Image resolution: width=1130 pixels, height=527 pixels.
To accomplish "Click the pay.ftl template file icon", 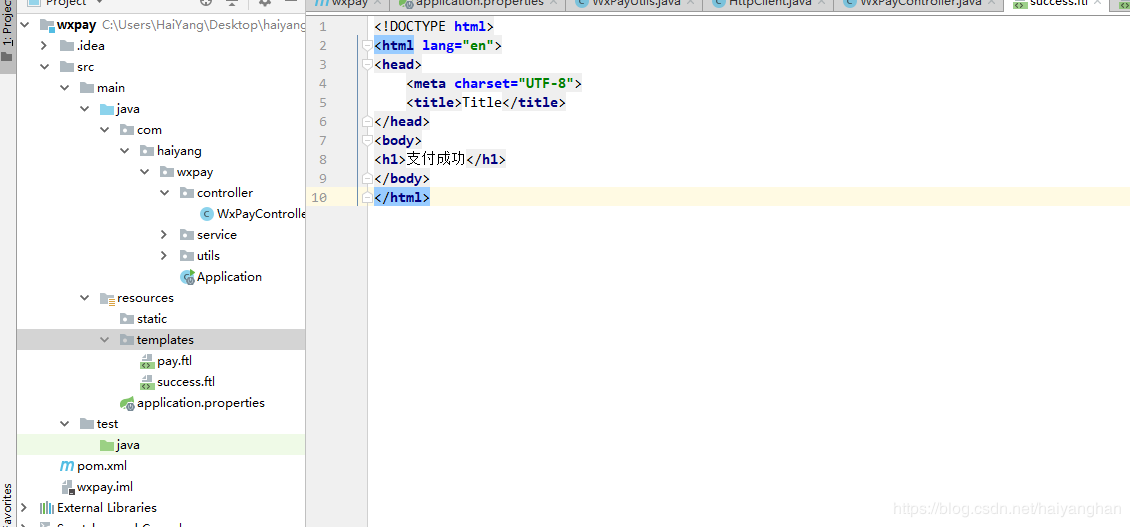I will click(x=147, y=361).
